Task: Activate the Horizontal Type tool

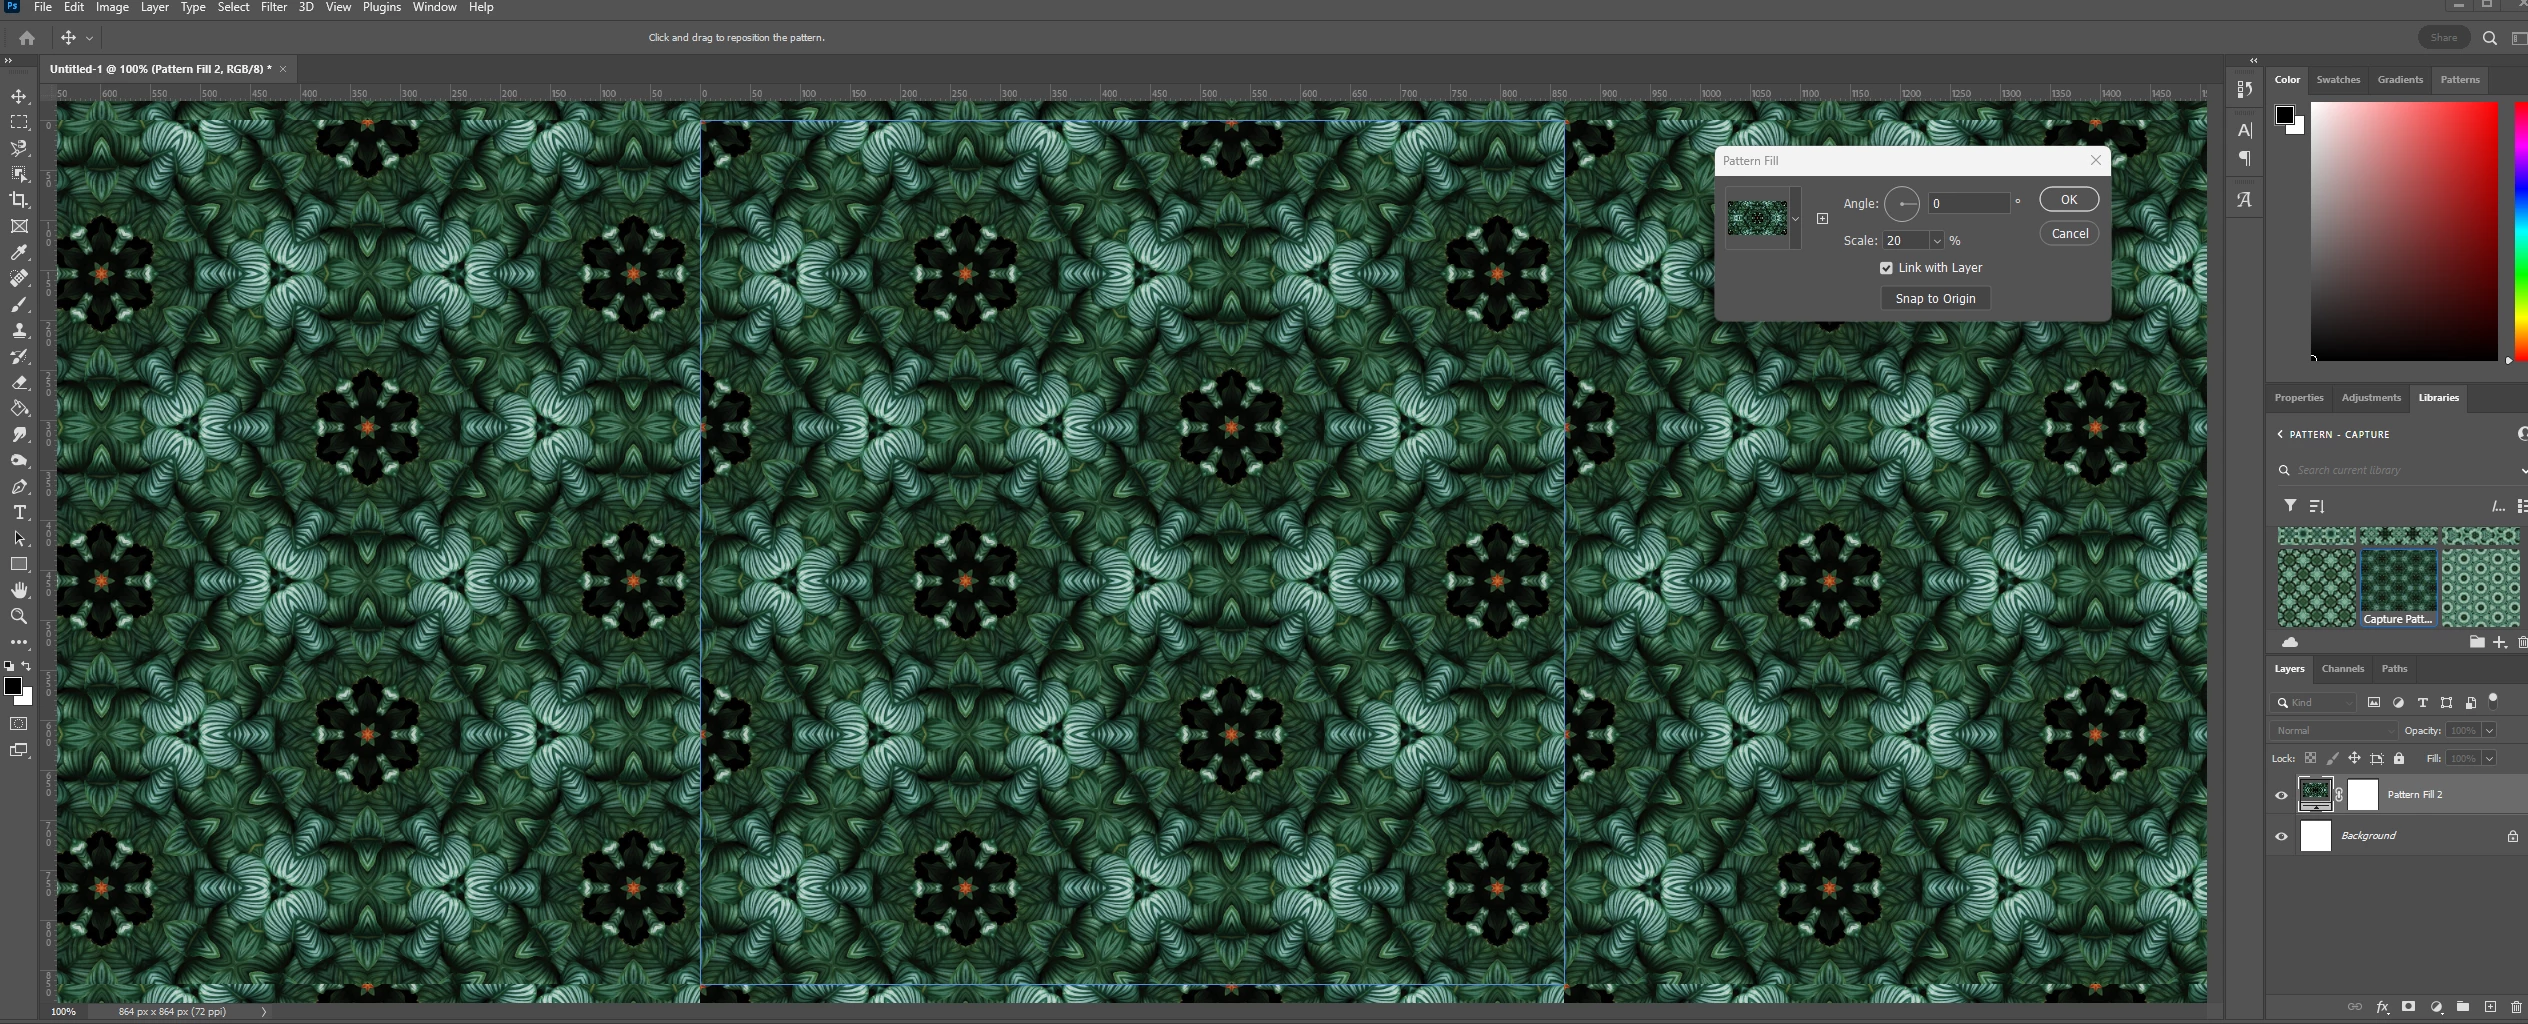Action: (x=19, y=512)
